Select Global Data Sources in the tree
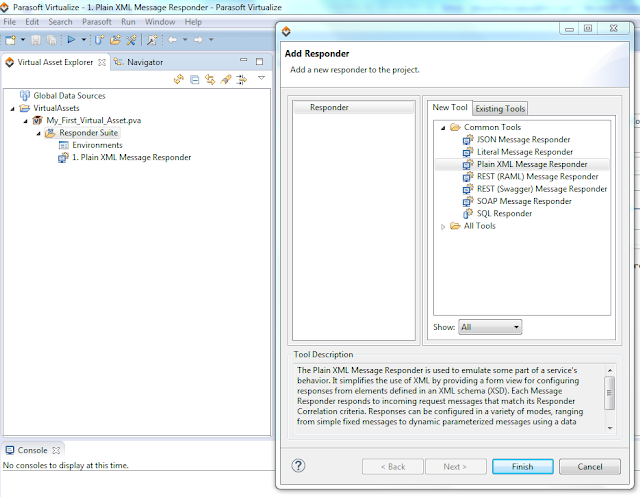This screenshot has width=640, height=497. tap(69, 95)
